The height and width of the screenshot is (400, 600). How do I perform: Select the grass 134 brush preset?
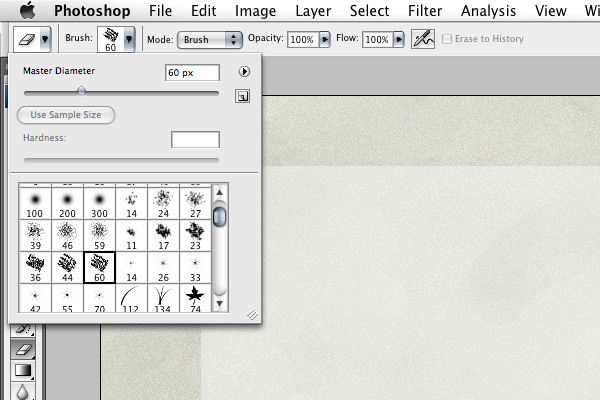163,298
